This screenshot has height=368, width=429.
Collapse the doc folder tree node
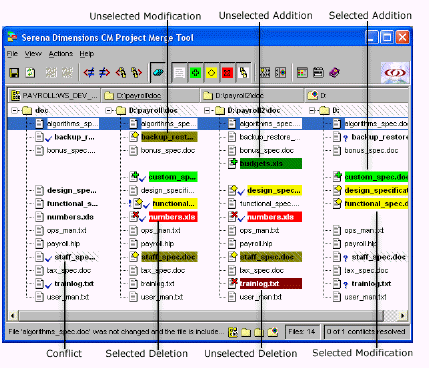click(14, 110)
